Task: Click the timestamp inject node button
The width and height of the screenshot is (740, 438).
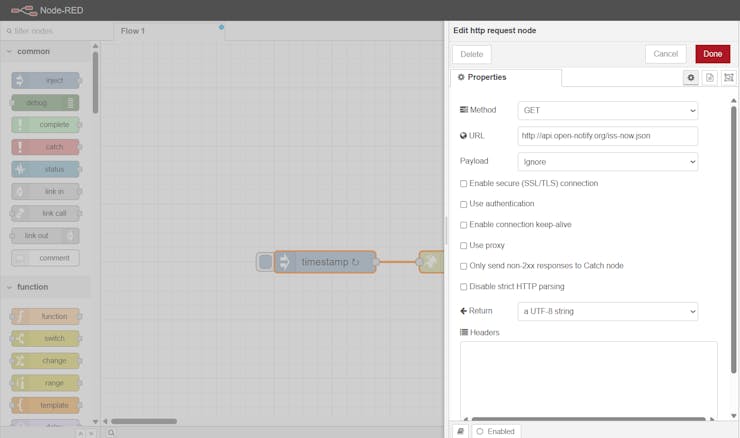Action: click(x=264, y=262)
